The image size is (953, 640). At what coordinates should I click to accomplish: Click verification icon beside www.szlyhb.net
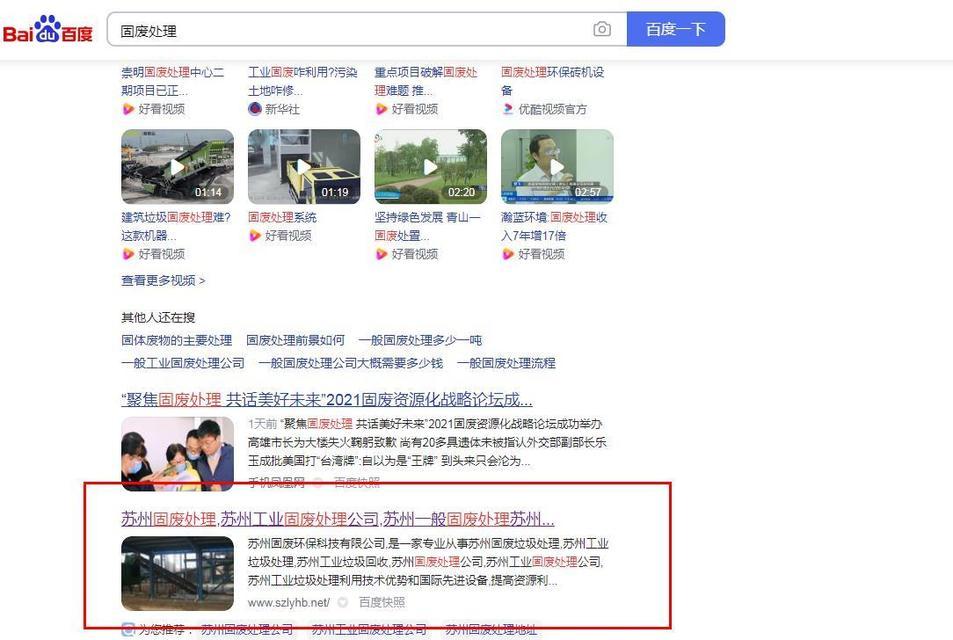[x=343, y=602]
